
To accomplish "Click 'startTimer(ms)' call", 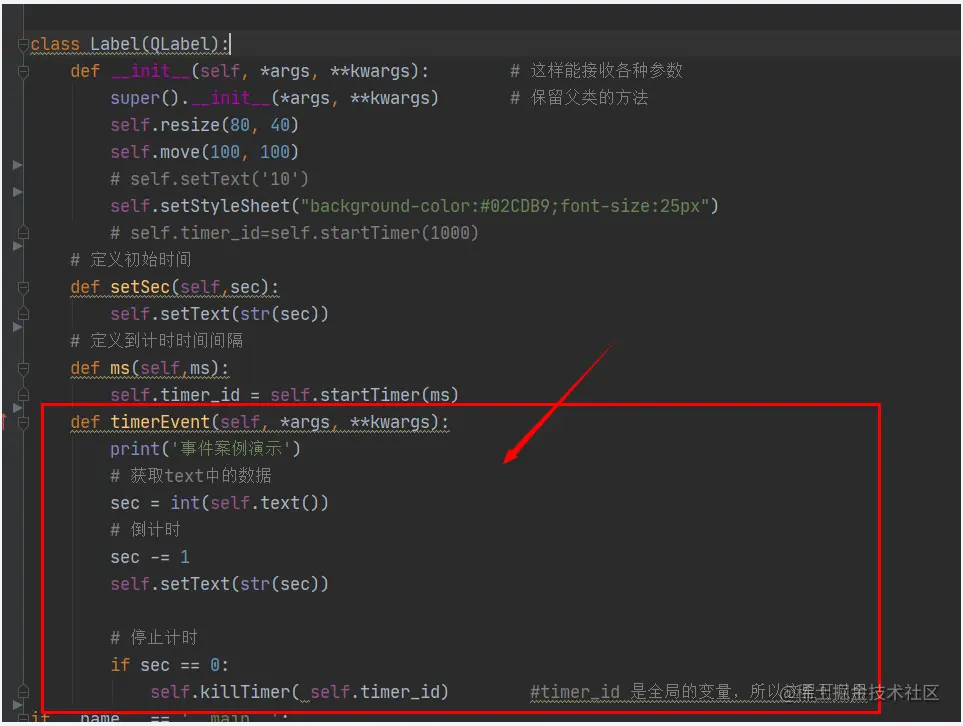I will 389,395.
